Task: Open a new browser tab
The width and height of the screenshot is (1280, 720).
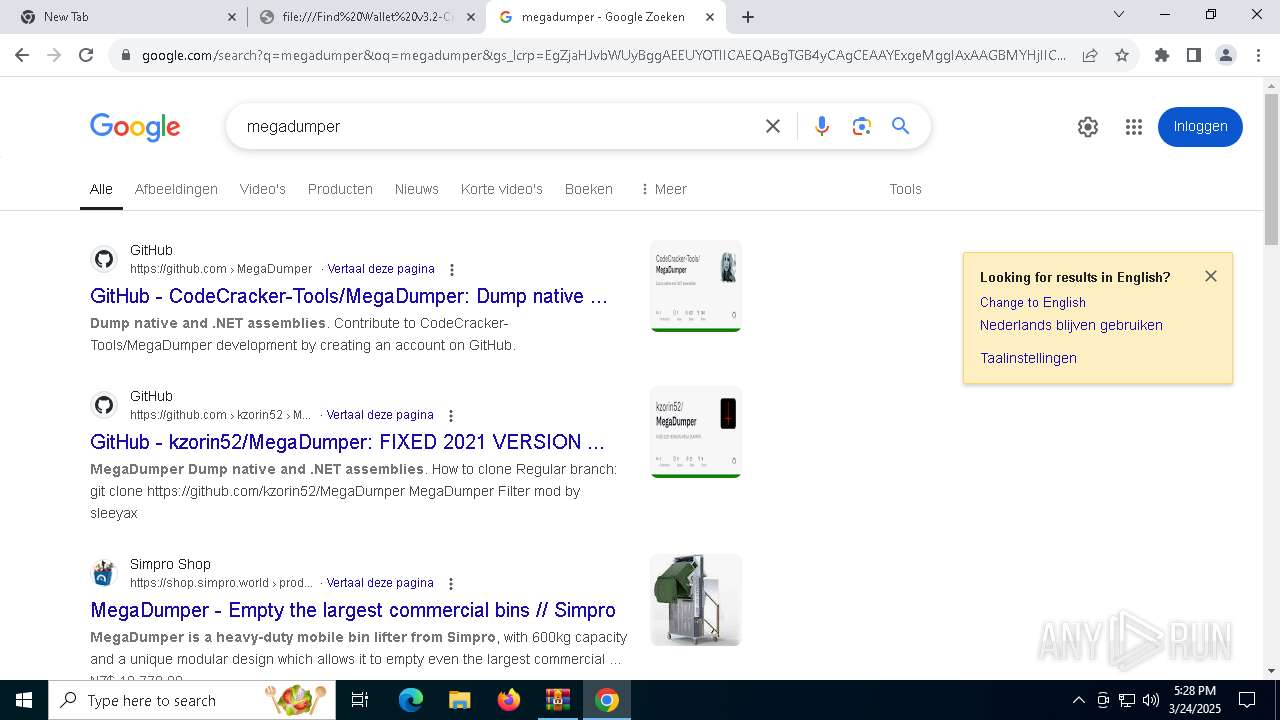Action: (x=748, y=17)
